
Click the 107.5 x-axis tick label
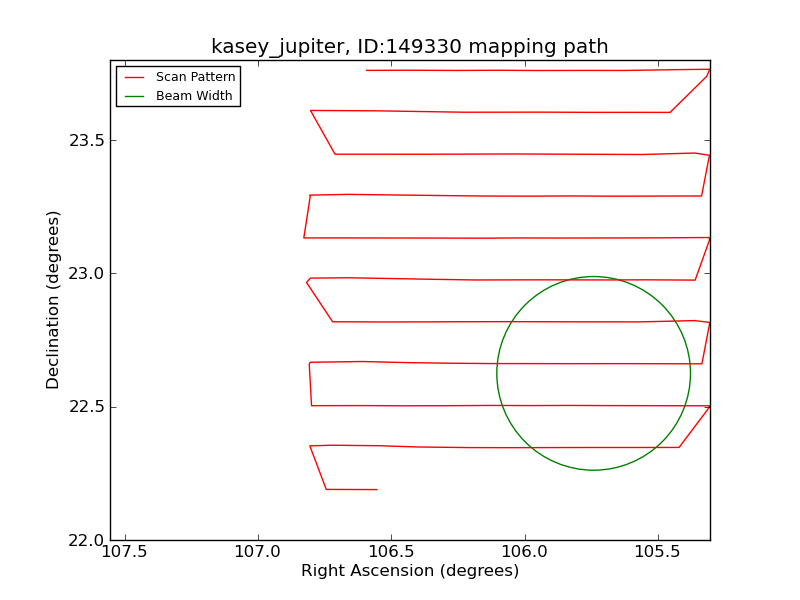coord(124,551)
